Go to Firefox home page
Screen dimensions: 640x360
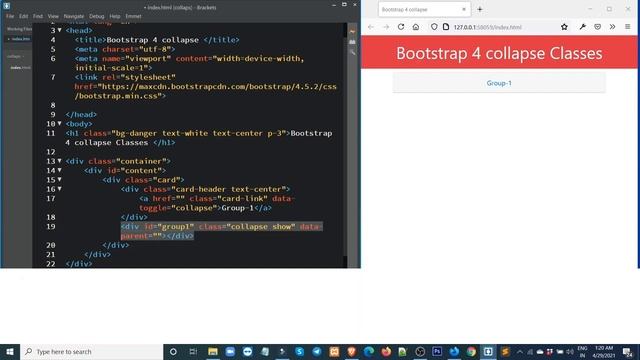point(416,27)
